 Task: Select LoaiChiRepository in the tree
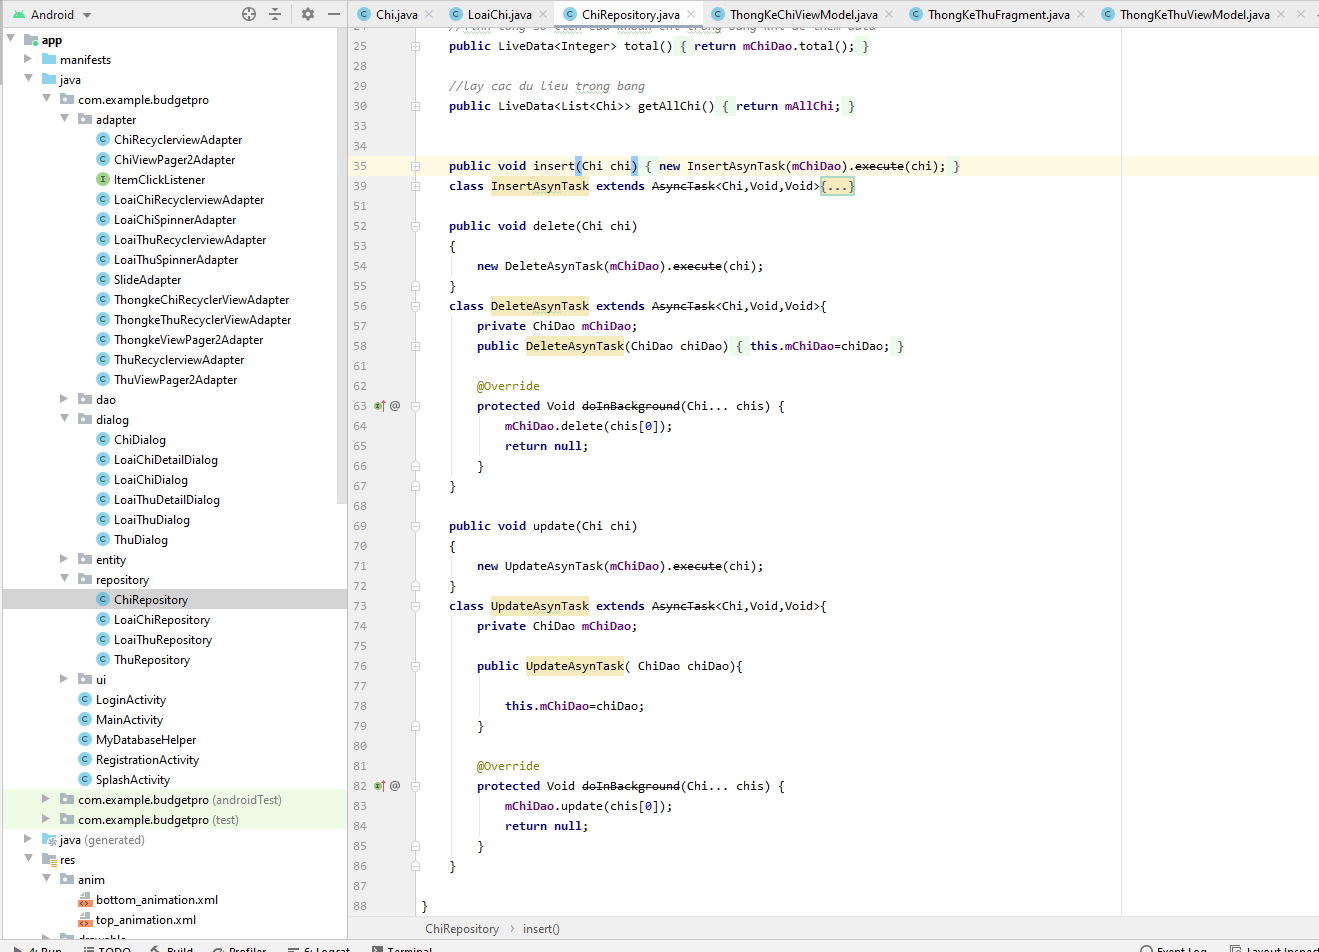pyautogui.click(x=161, y=619)
